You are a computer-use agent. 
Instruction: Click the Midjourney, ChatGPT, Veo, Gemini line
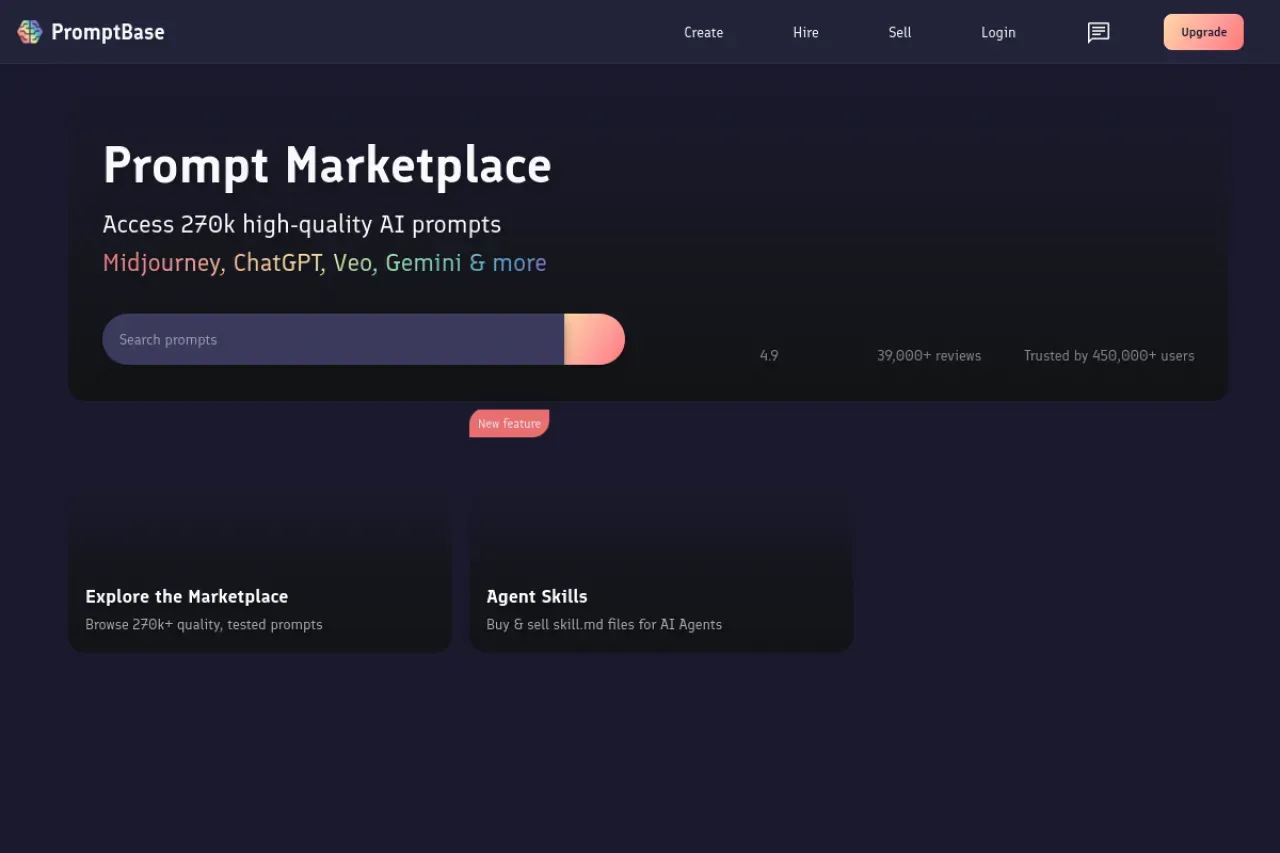(325, 263)
